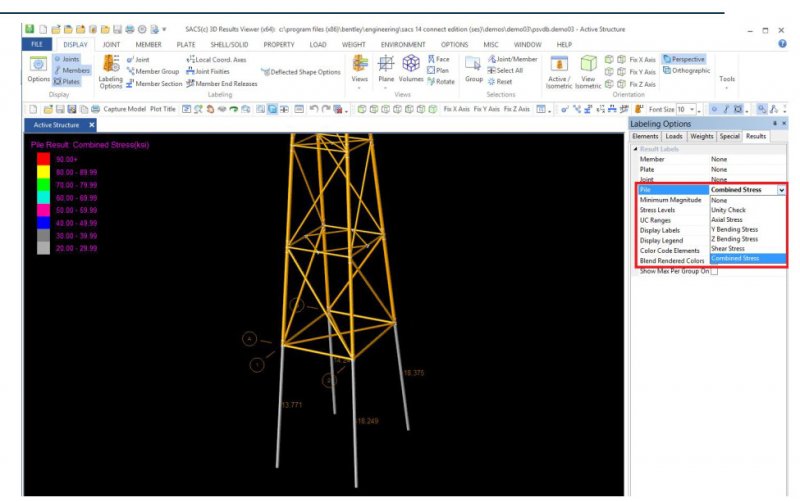Show Local Coord. Axes labels
Viewport: 800px width, 502px height.
(x=216, y=60)
